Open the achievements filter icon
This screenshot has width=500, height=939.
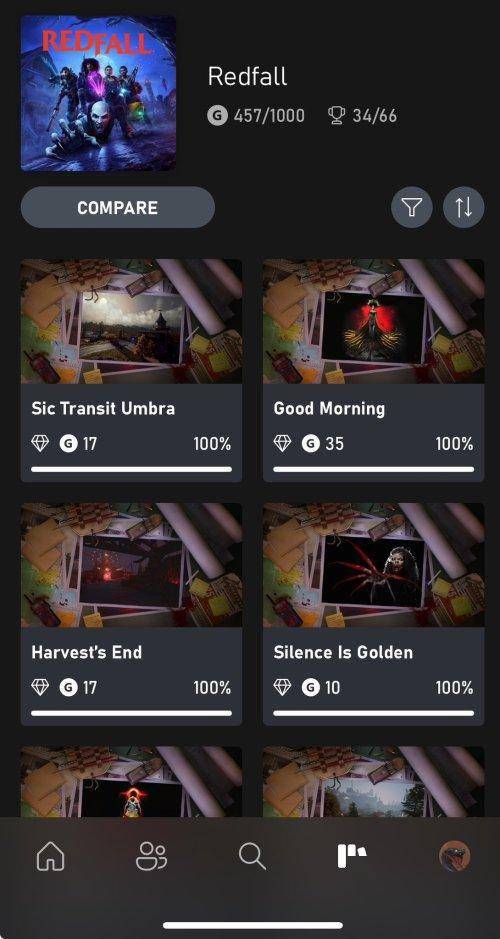click(411, 207)
